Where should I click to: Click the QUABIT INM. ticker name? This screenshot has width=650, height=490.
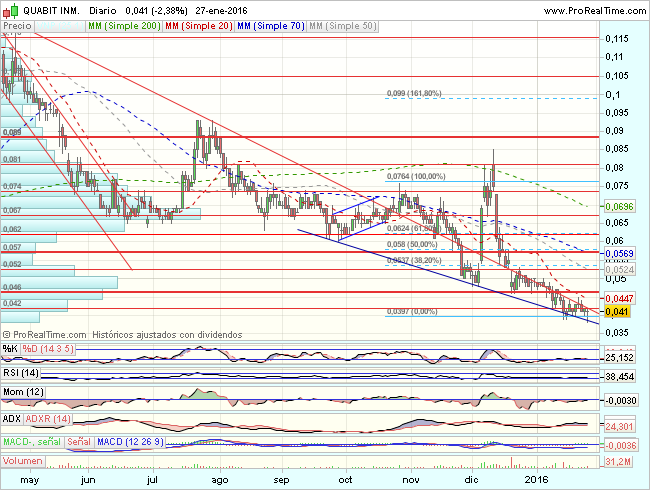click(x=51, y=11)
